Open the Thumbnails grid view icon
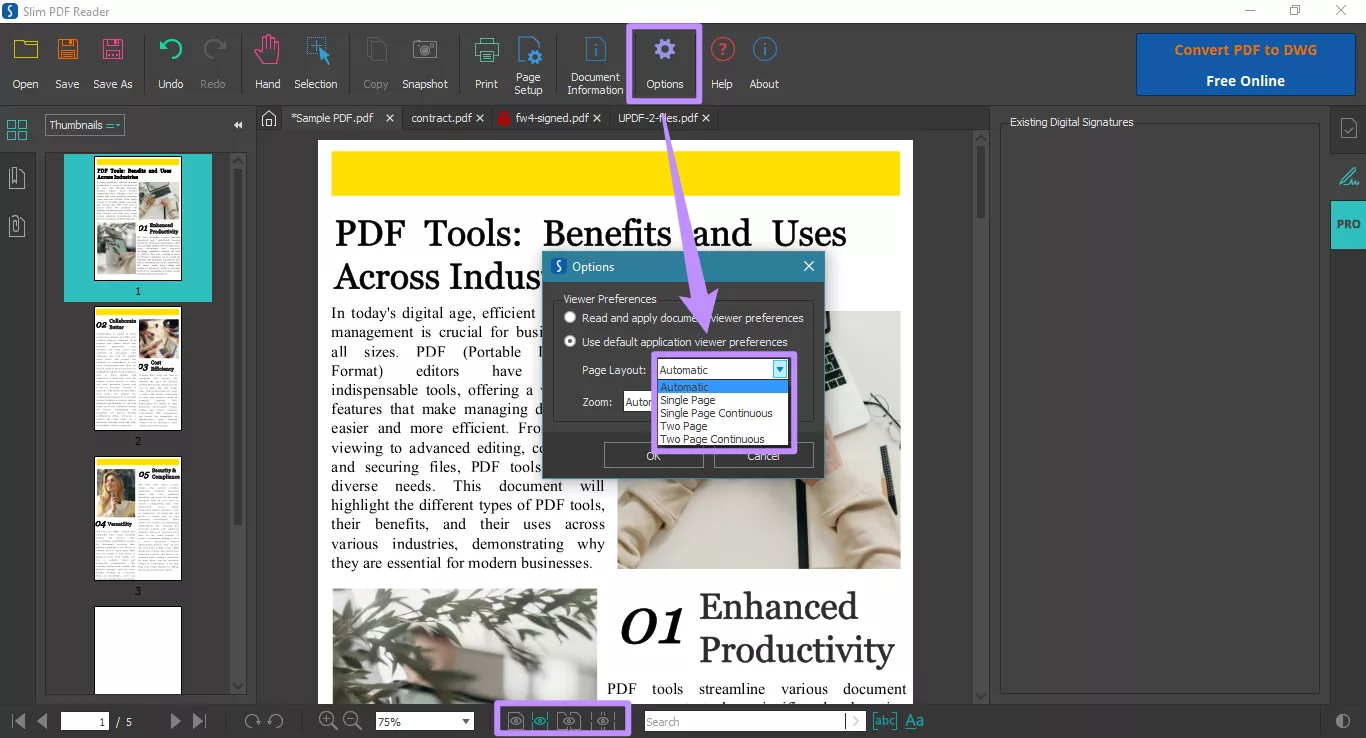1366x738 pixels. [17, 129]
